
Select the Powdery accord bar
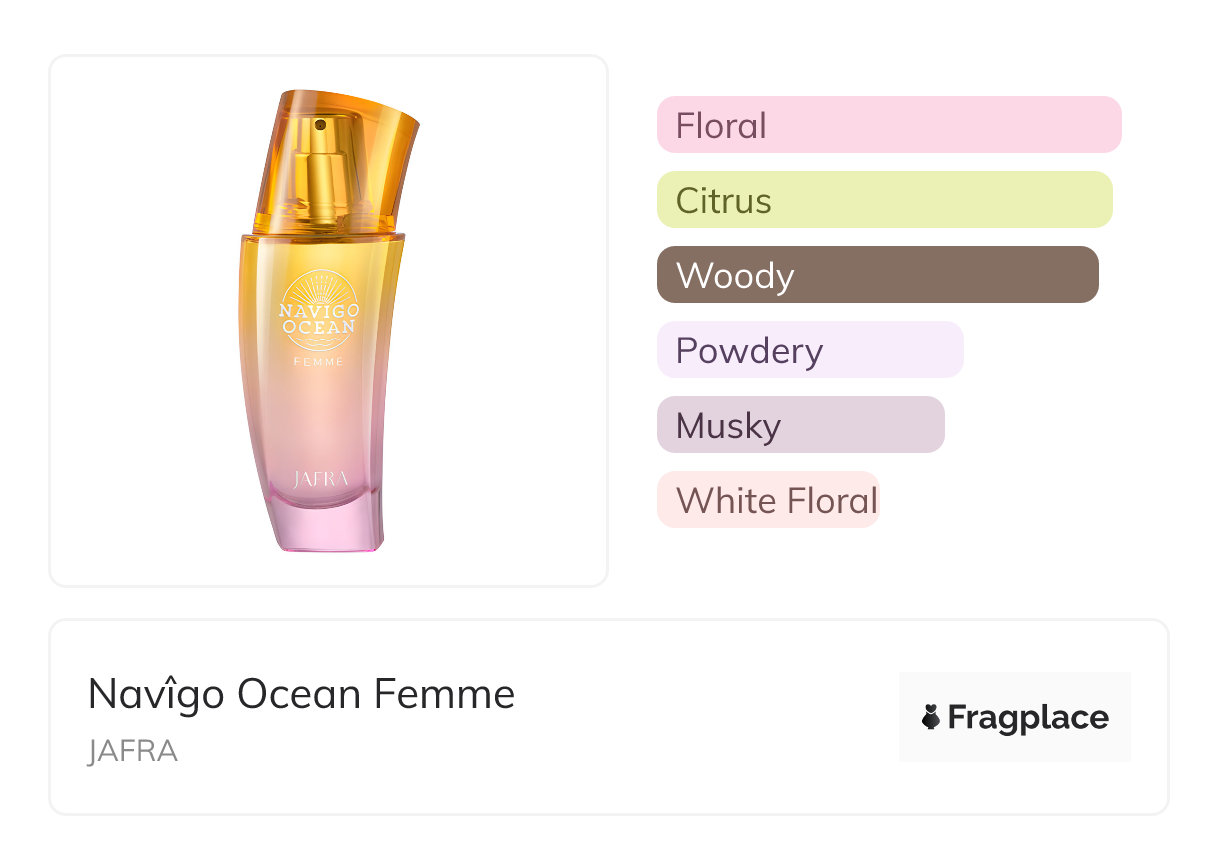coord(809,350)
